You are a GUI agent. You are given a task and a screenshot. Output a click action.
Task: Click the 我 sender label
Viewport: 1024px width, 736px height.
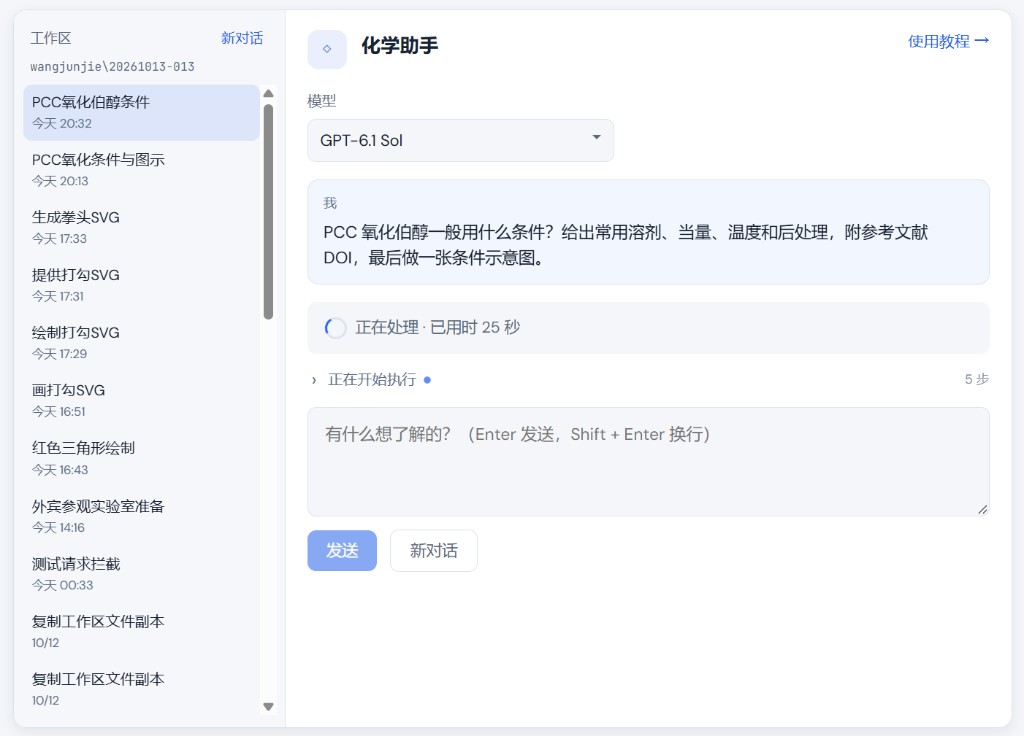coord(330,203)
